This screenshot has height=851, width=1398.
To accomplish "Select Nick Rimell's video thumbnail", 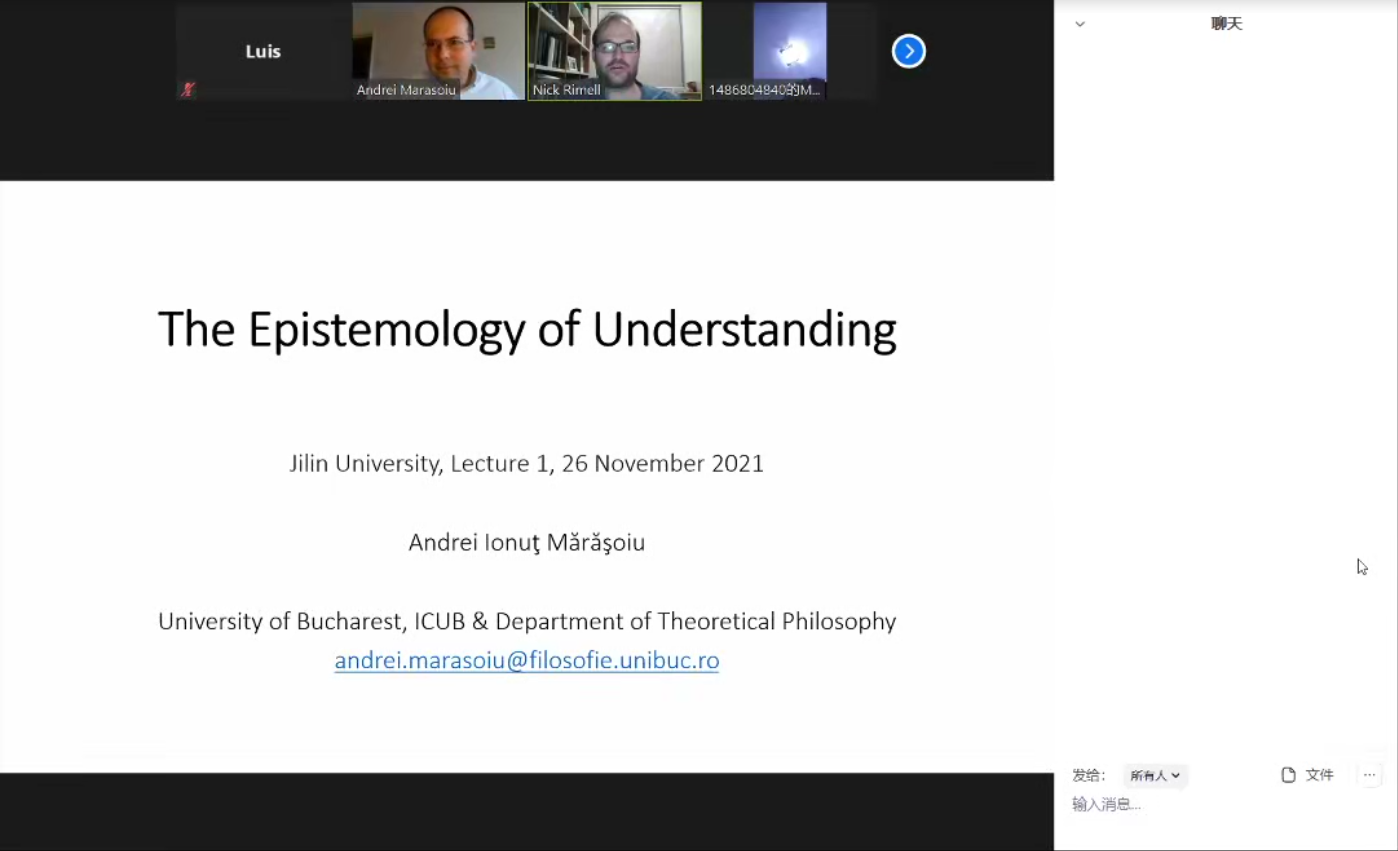I will pos(614,45).
